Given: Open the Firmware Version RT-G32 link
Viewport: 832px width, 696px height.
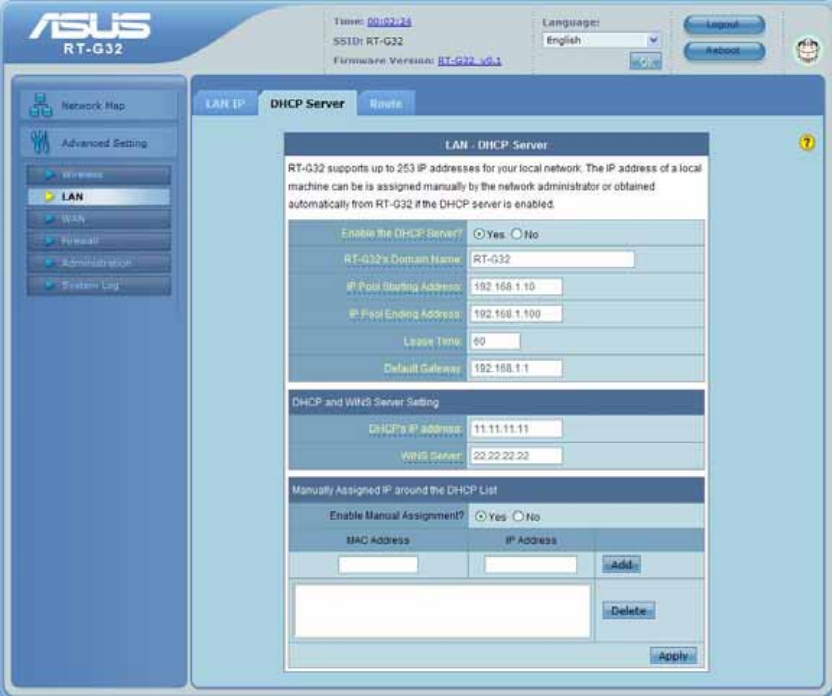Looking at the screenshot, I should [469, 61].
